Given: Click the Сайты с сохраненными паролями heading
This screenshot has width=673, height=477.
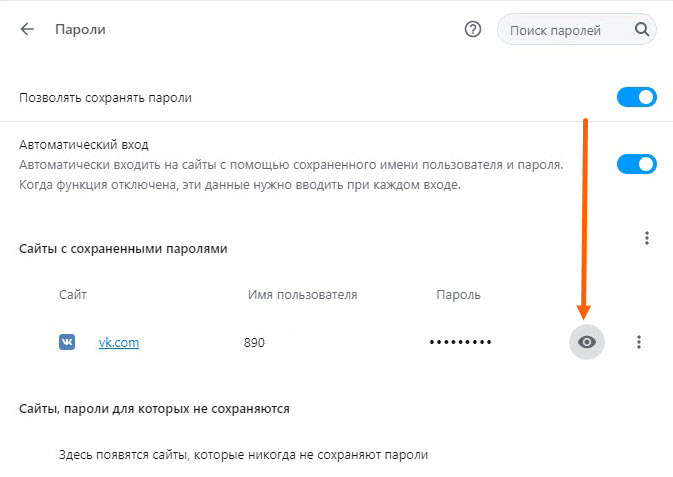Looking at the screenshot, I should 123,248.
